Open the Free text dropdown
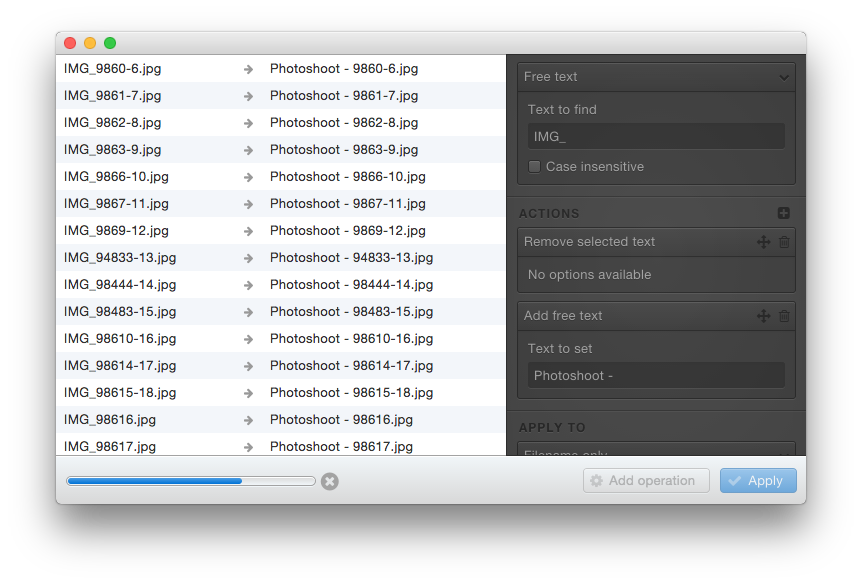The image size is (862, 584). (656, 77)
